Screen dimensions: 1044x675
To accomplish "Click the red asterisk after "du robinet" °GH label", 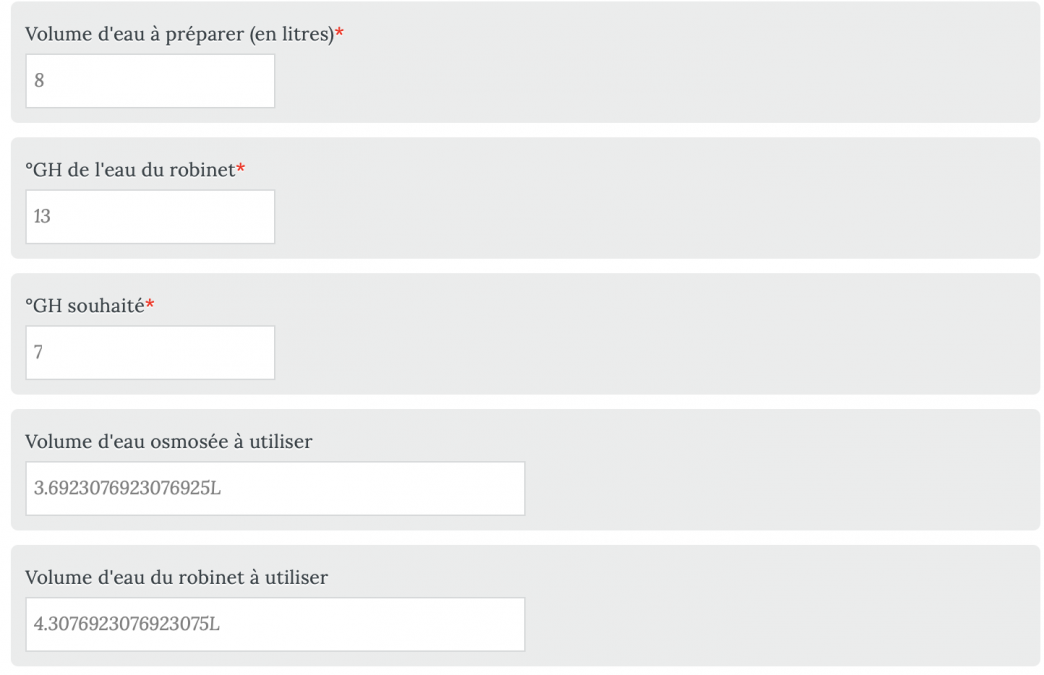I will tap(241, 168).
